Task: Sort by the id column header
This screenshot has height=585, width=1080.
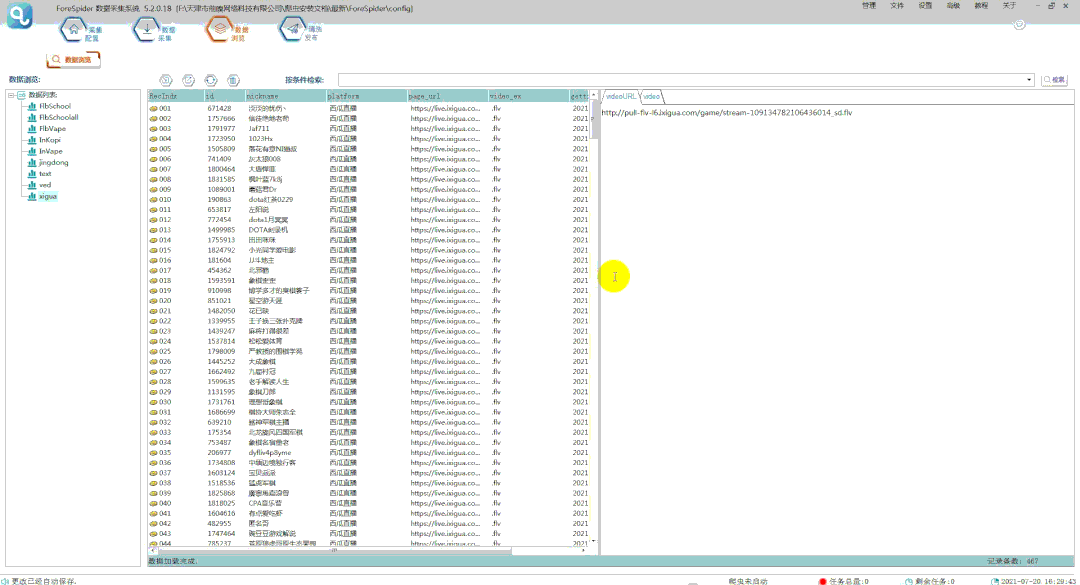Action: click(x=225, y=96)
